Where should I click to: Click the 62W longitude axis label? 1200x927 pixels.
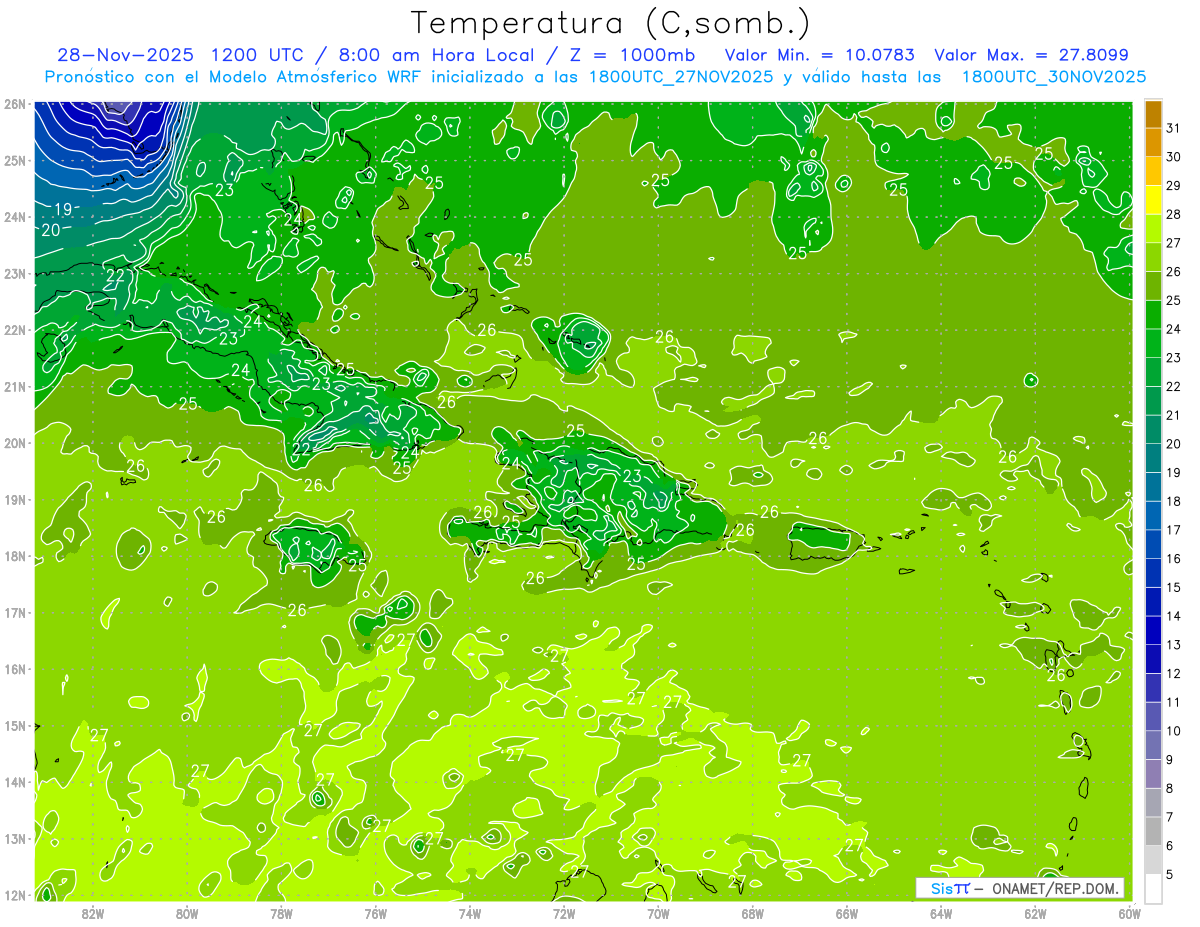tap(1035, 913)
